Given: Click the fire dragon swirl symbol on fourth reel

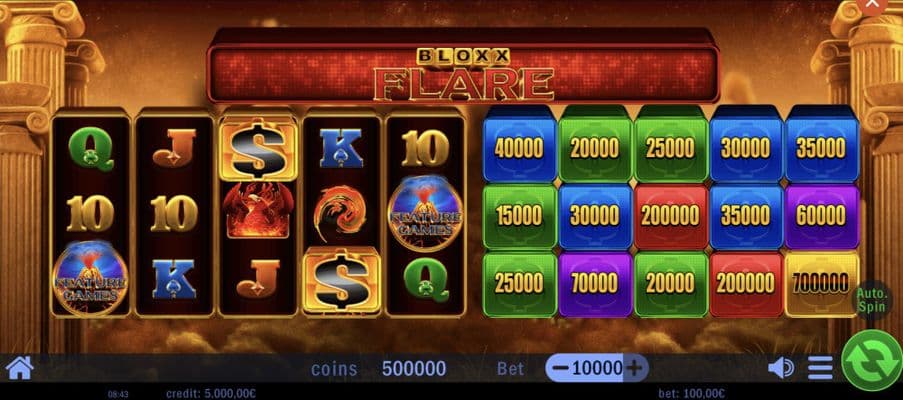Looking at the screenshot, I should 341,213.
